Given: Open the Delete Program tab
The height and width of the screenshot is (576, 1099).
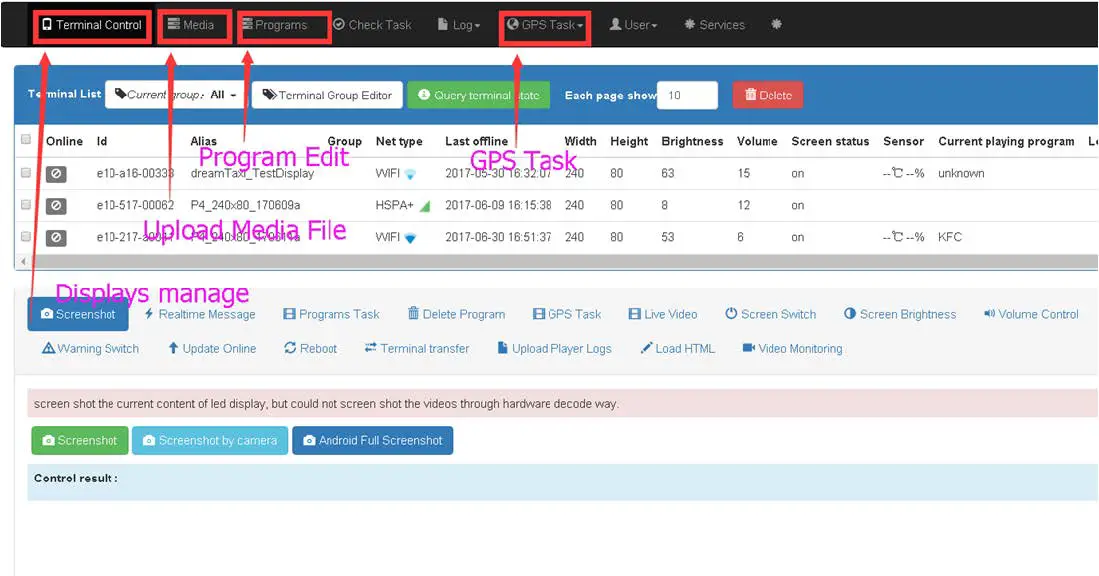Looking at the screenshot, I should pos(456,314).
